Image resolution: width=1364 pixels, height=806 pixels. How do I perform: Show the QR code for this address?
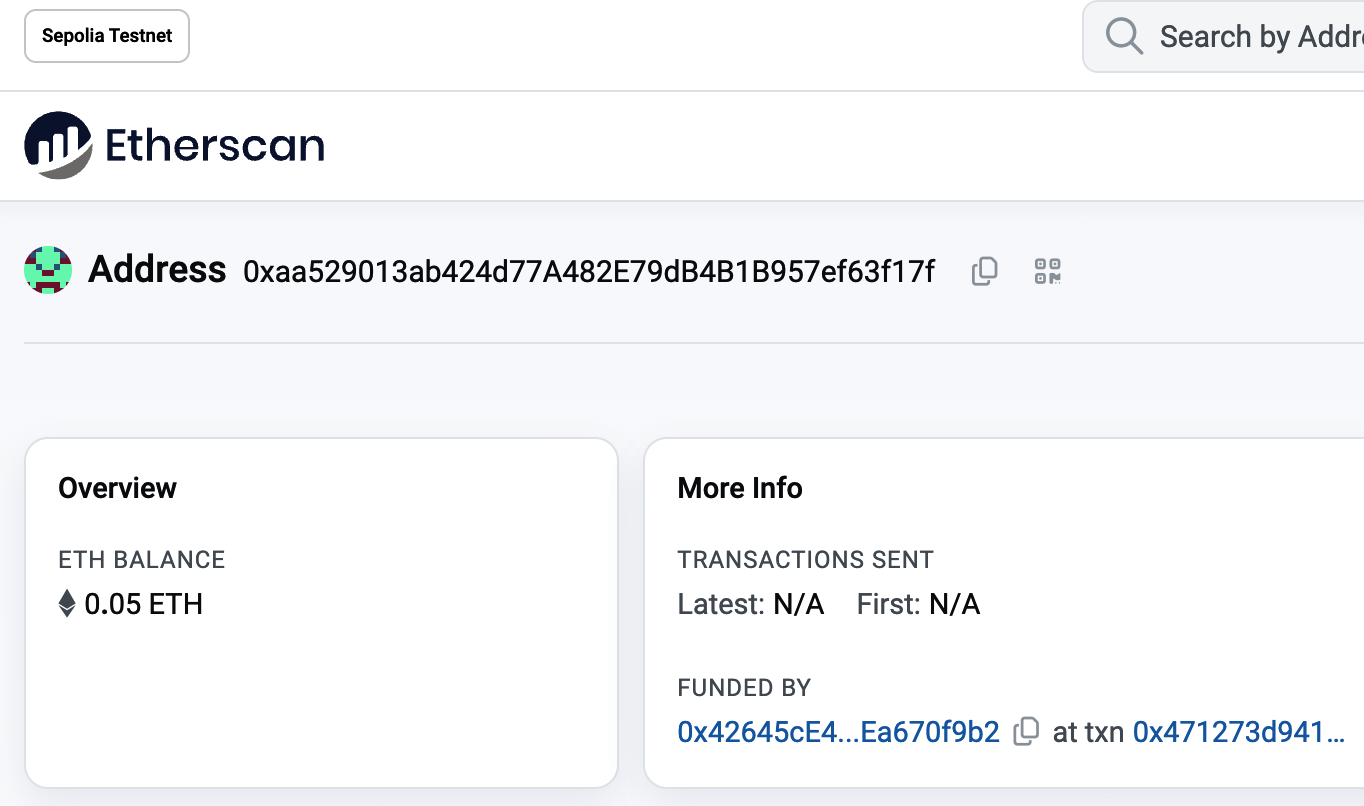pos(1047,271)
